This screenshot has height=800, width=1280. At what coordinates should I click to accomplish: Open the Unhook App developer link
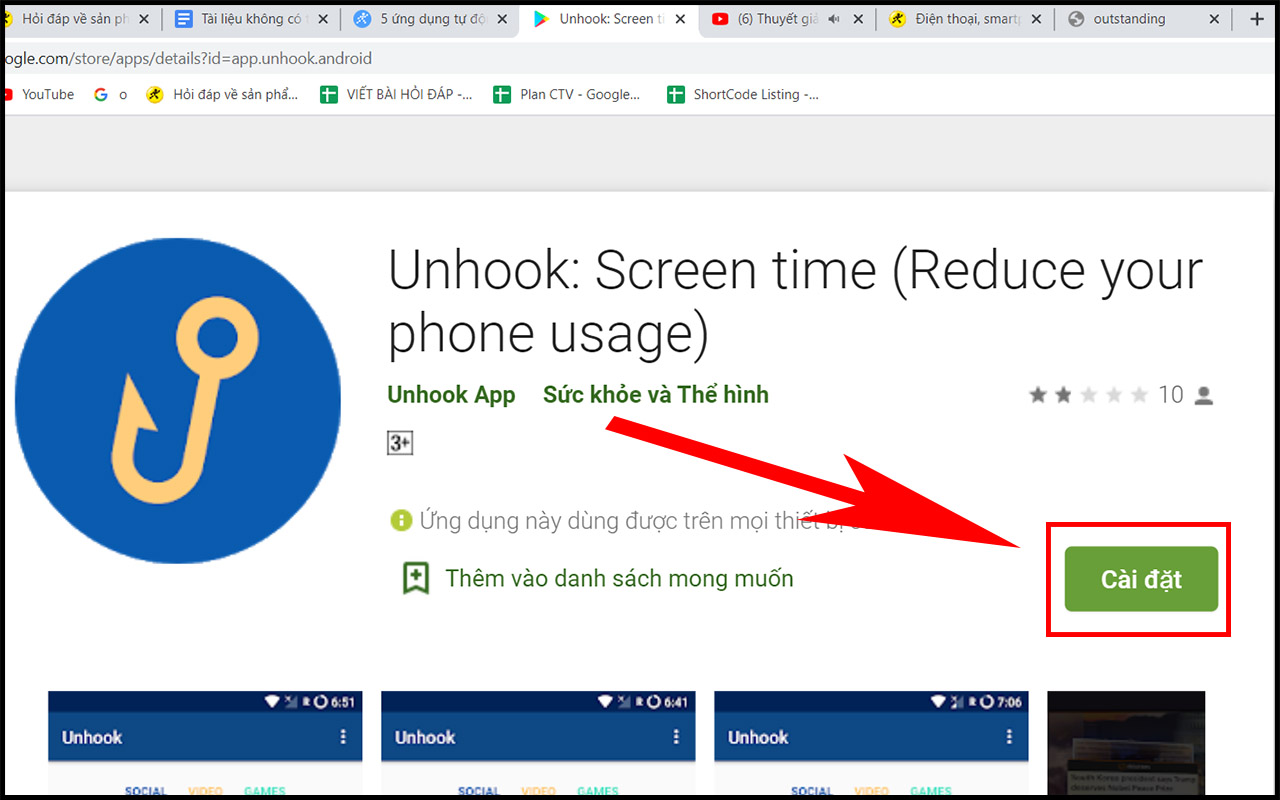click(451, 395)
